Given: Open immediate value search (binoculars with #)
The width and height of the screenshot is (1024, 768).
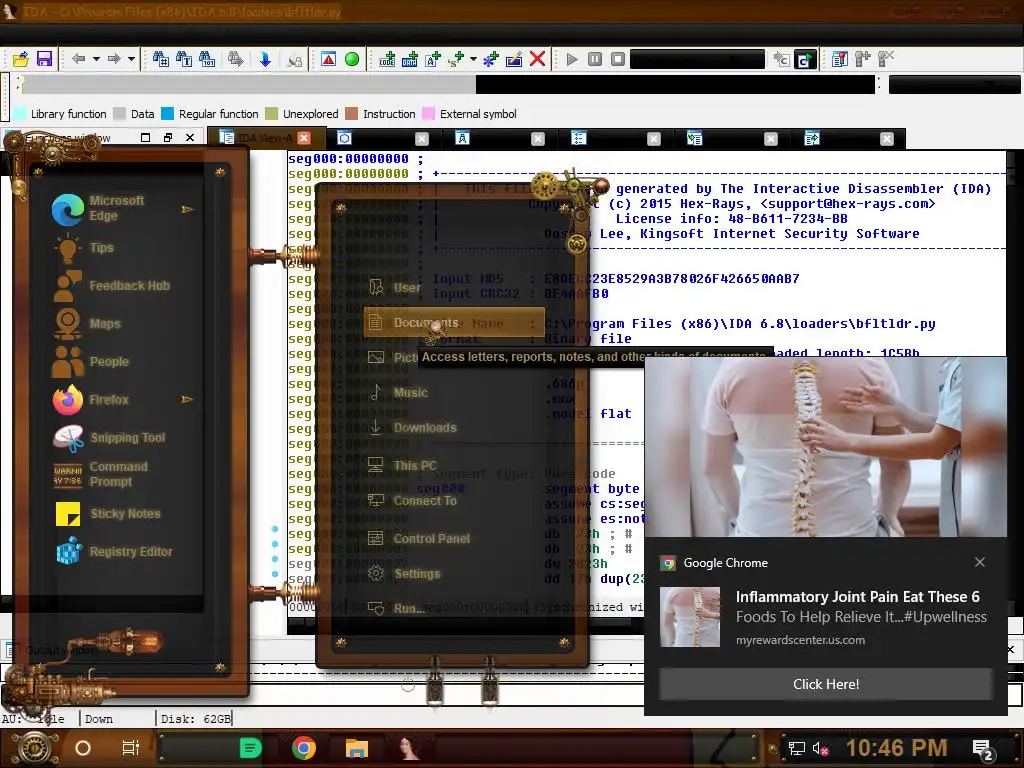Looking at the screenshot, I should point(161,59).
